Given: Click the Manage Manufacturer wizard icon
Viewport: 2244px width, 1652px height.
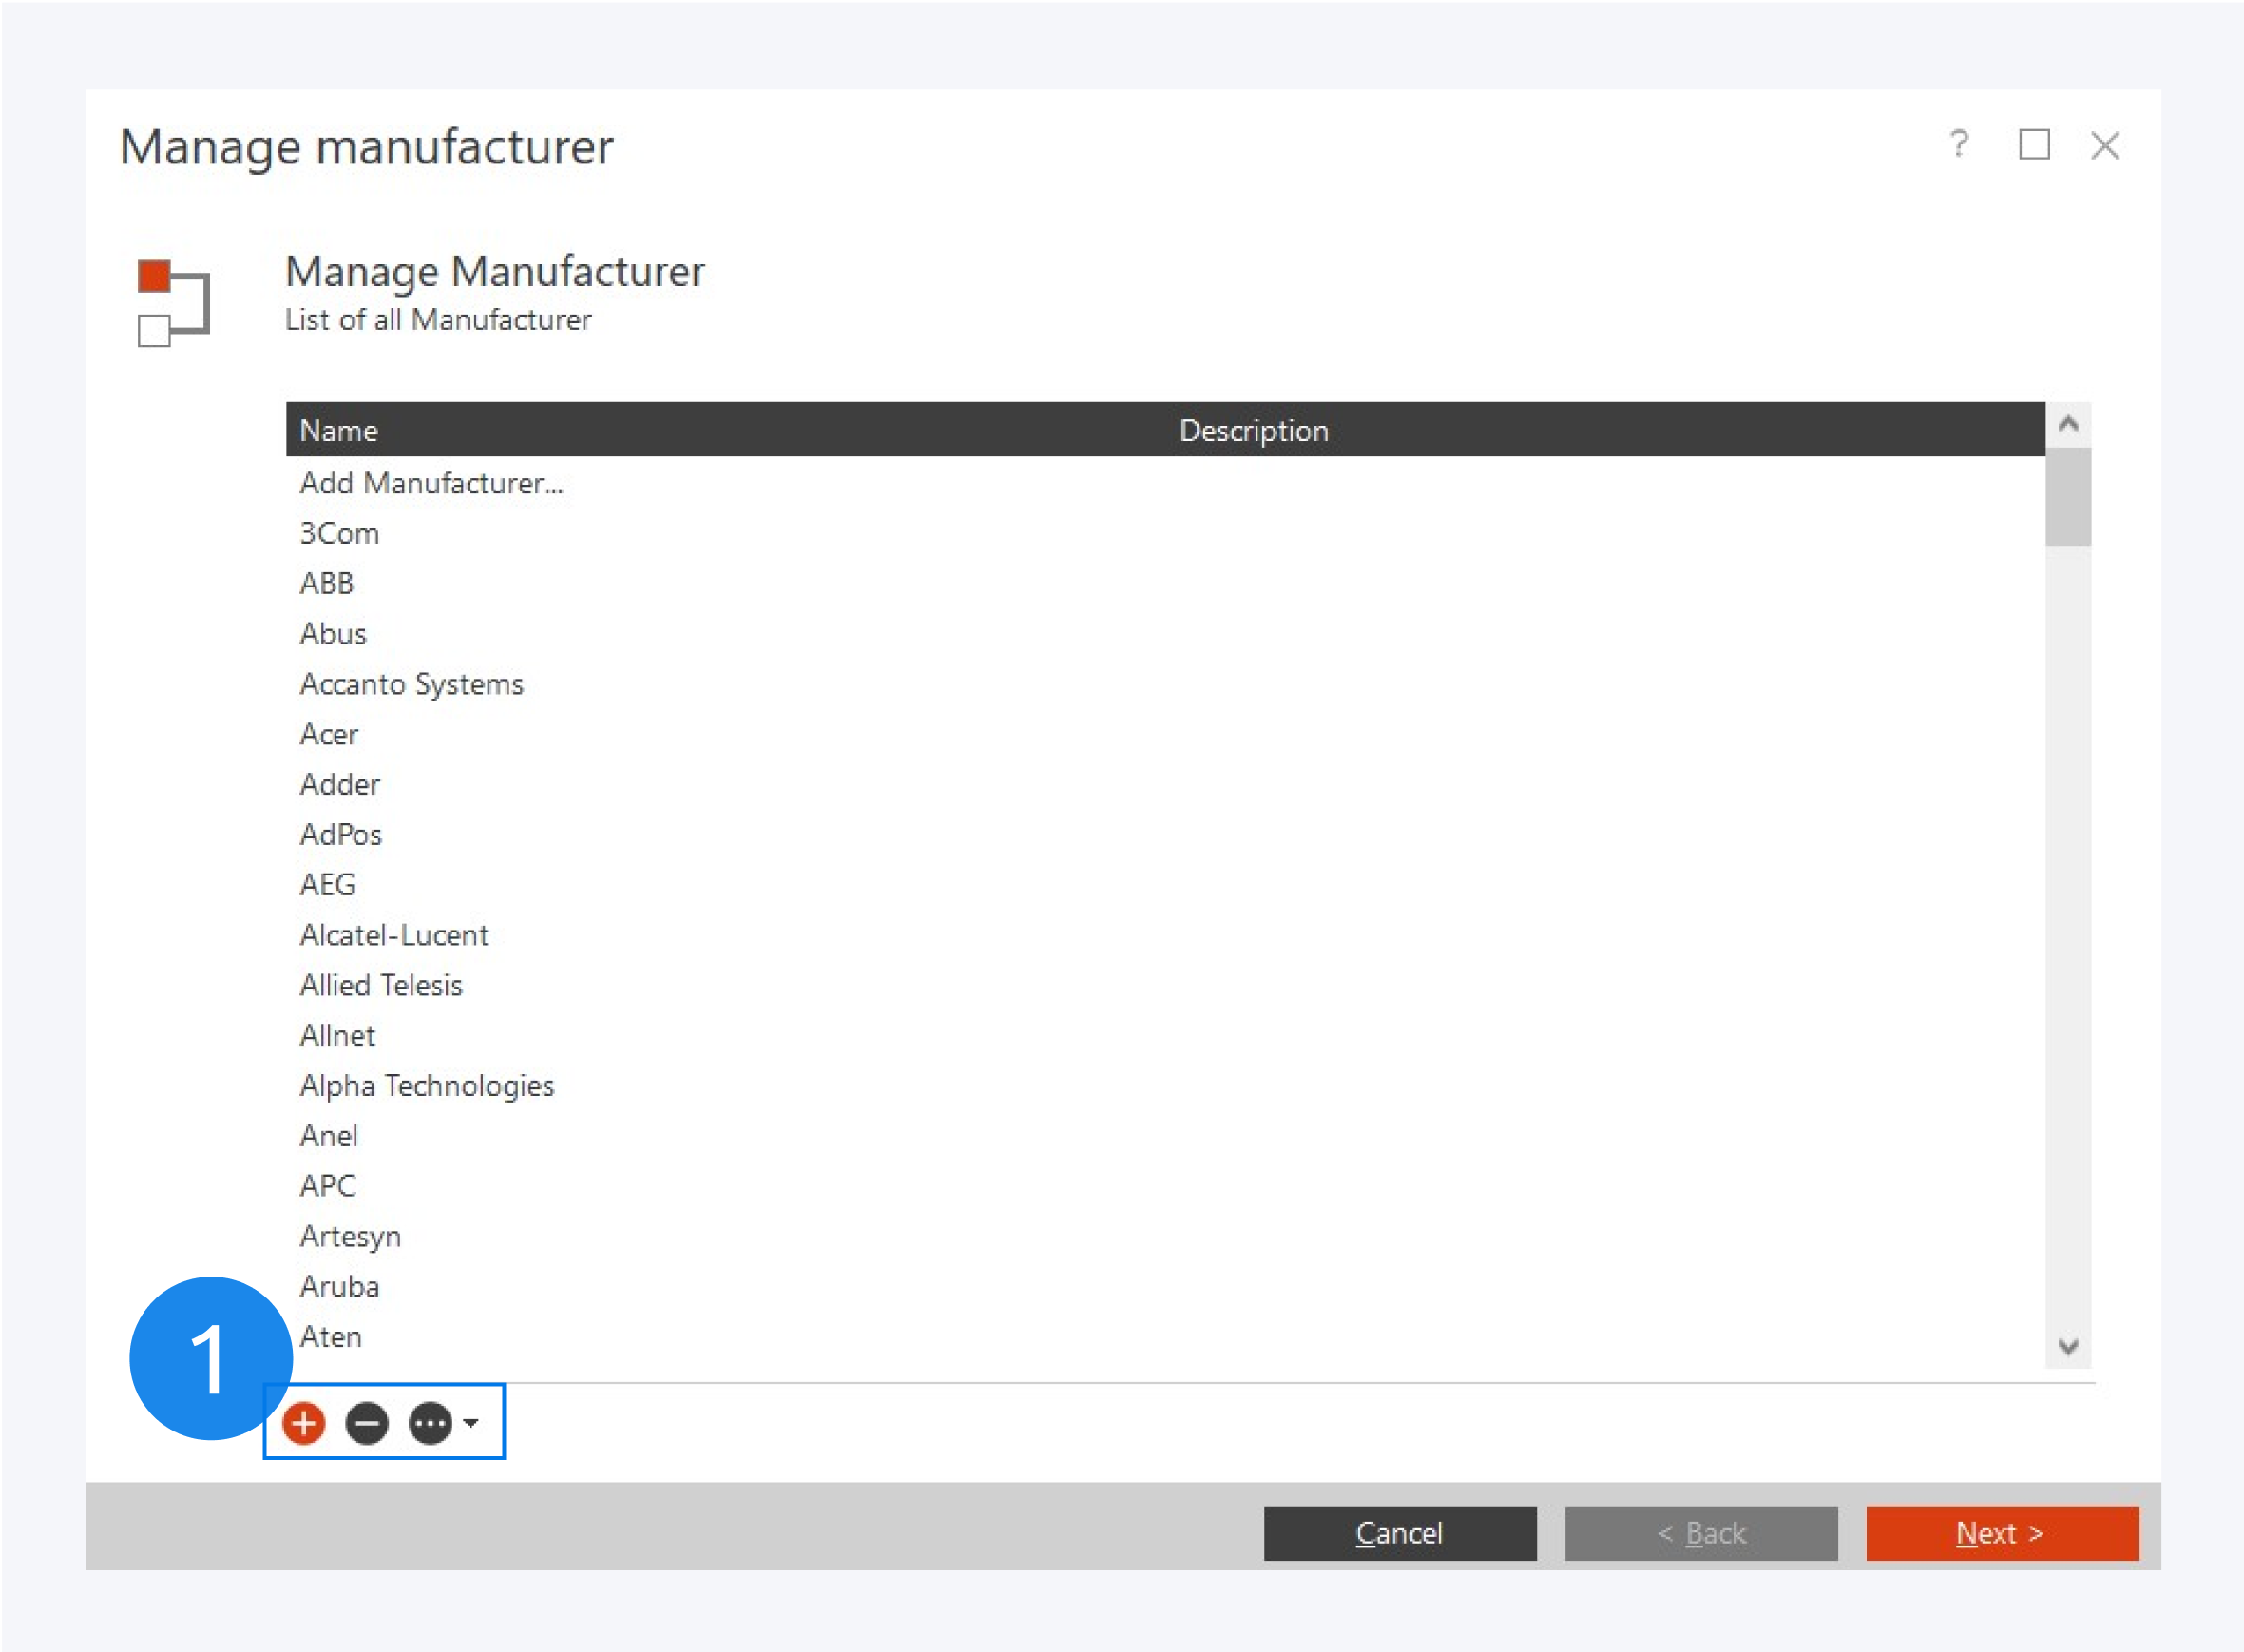Looking at the screenshot, I should pyautogui.click(x=173, y=302).
